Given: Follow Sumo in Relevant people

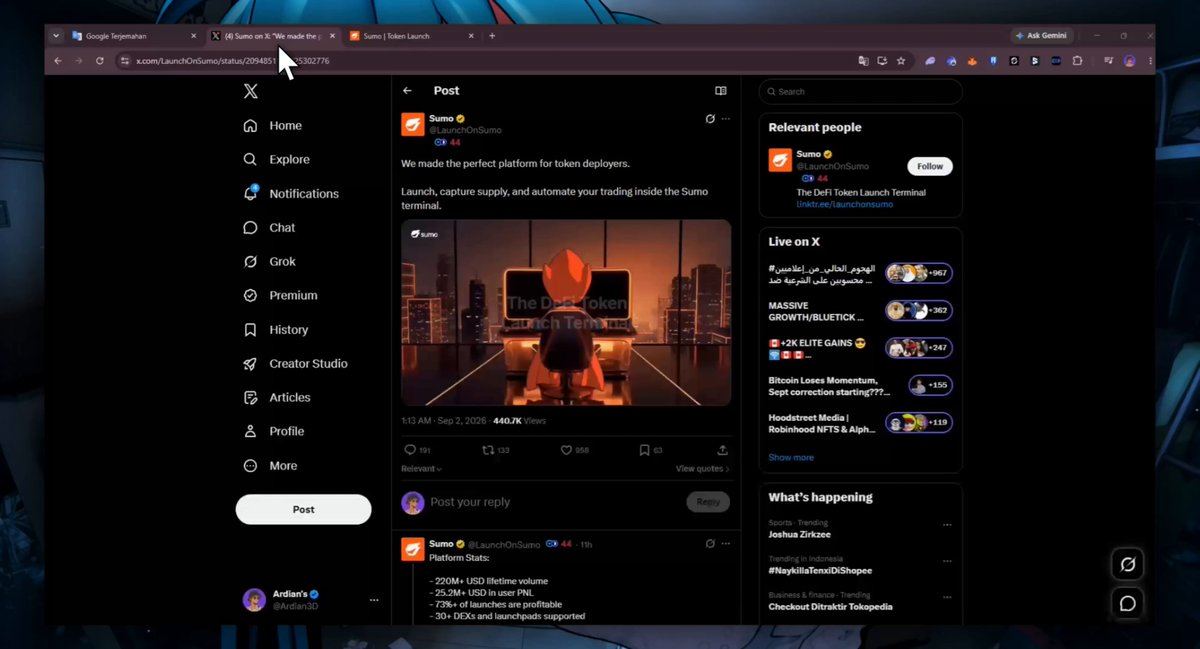Looking at the screenshot, I should pyautogui.click(x=930, y=166).
